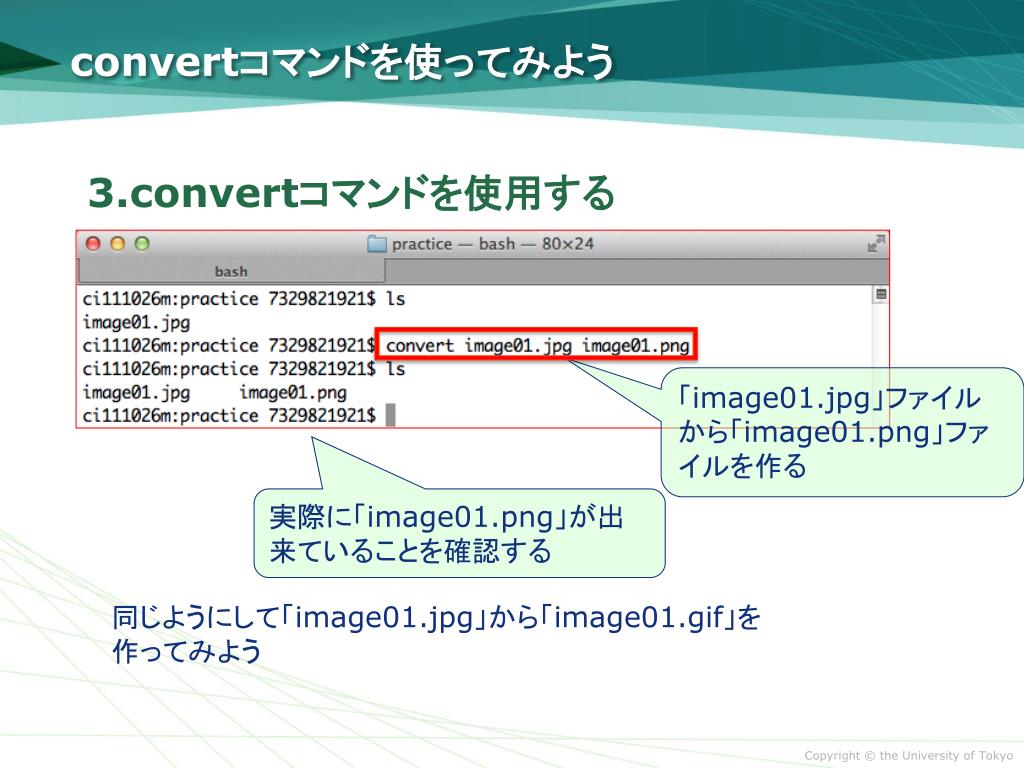
Task: Click the 'convert image01.jpg image01.png' command text
Action: pyautogui.click(x=537, y=345)
